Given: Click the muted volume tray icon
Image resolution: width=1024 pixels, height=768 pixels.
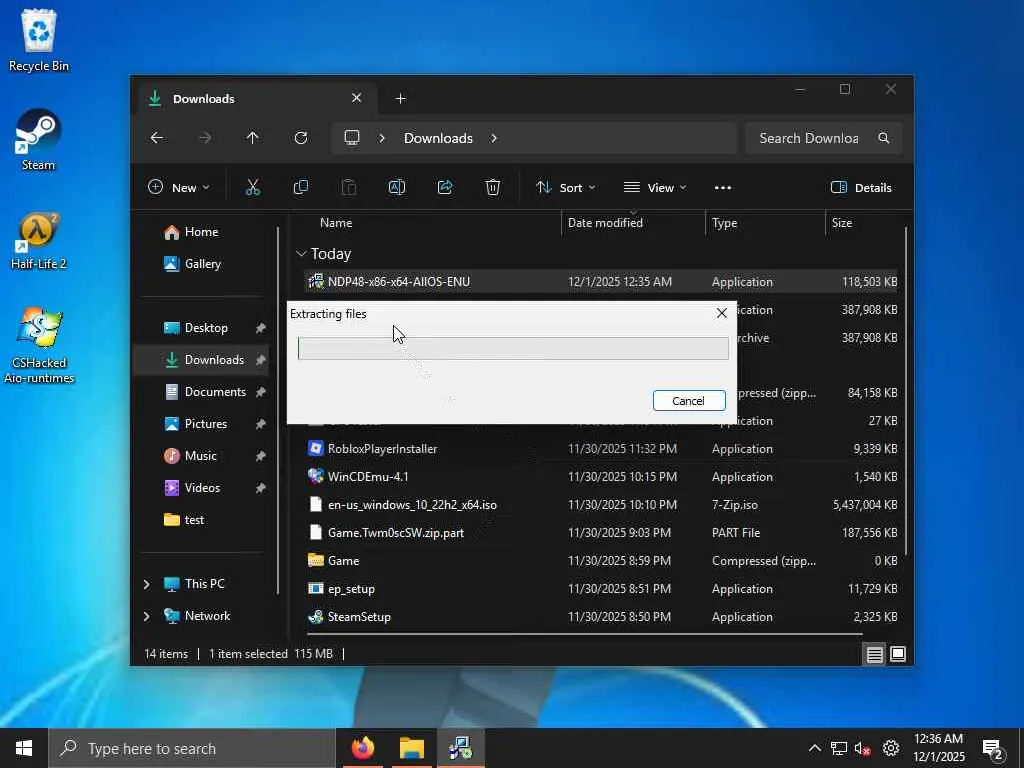Looking at the screenshot, I should click(x=862, y=748).
